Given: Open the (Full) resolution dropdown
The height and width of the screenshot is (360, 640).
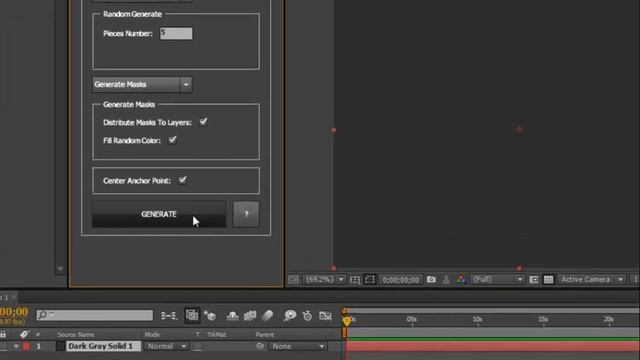Looking at the screenshot, I should point(497,280).
